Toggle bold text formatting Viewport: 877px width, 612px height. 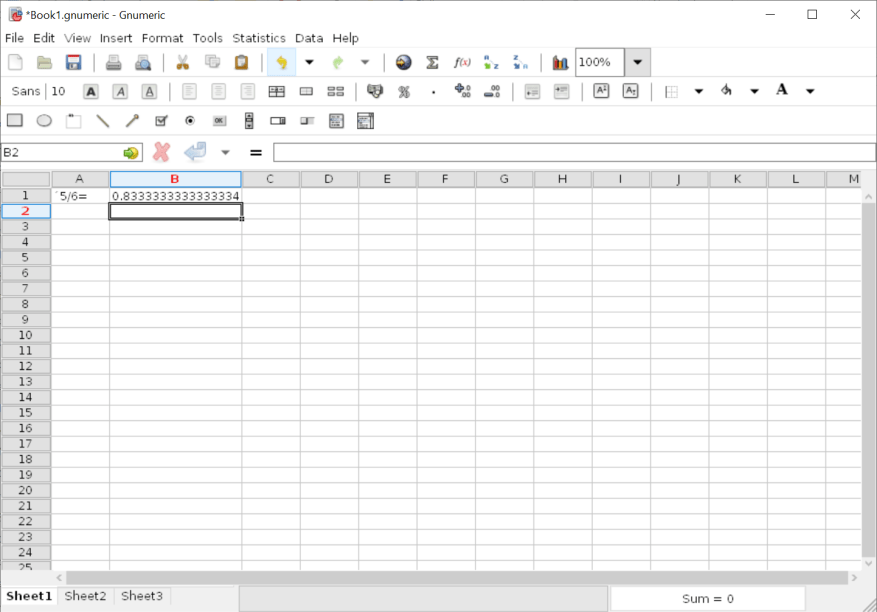91,91
